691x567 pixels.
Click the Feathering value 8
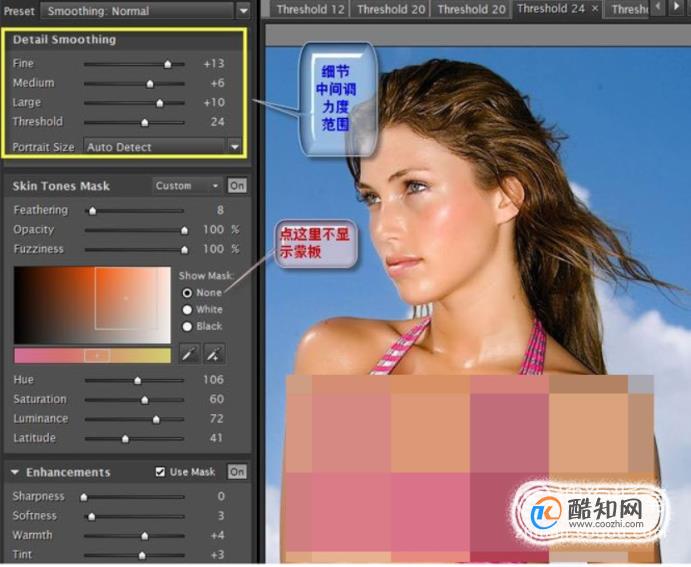pos(220,211)
